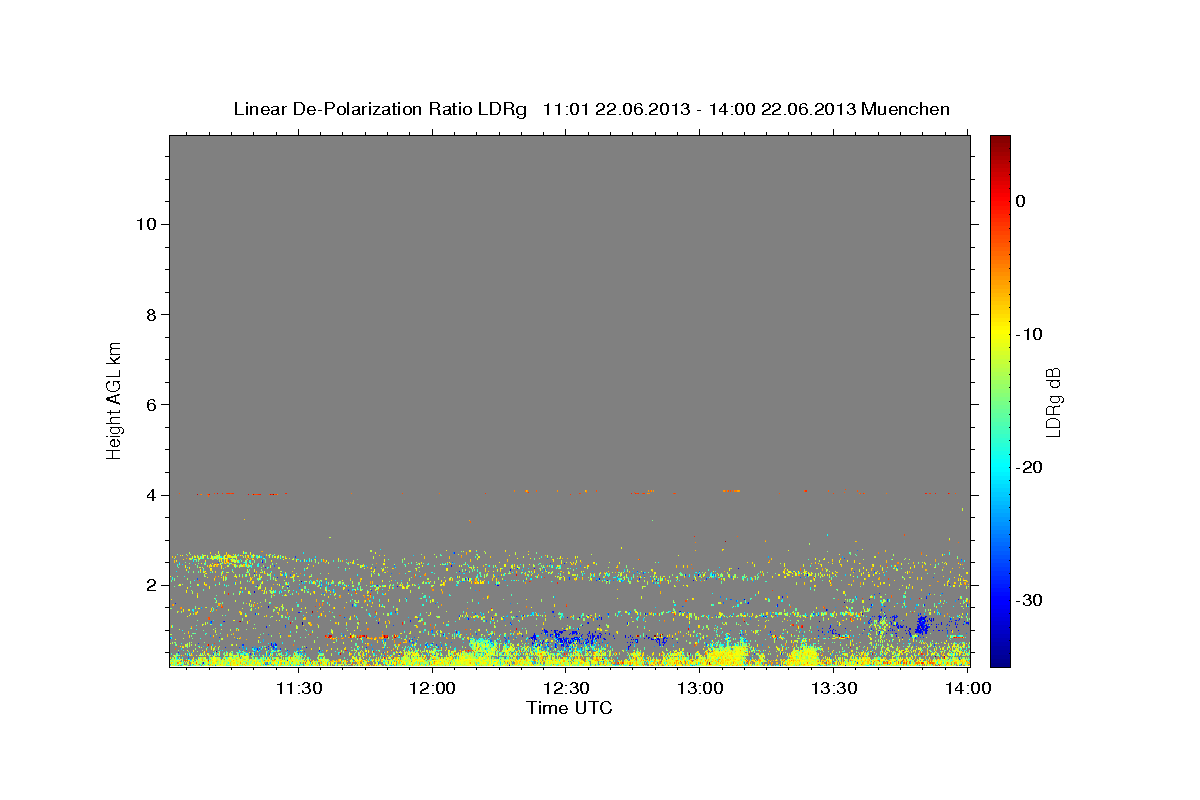1200x800 pixels.
Task: Click the 'Time UTC' axis label
Action: pyautogui.click(x=569, y=708)
